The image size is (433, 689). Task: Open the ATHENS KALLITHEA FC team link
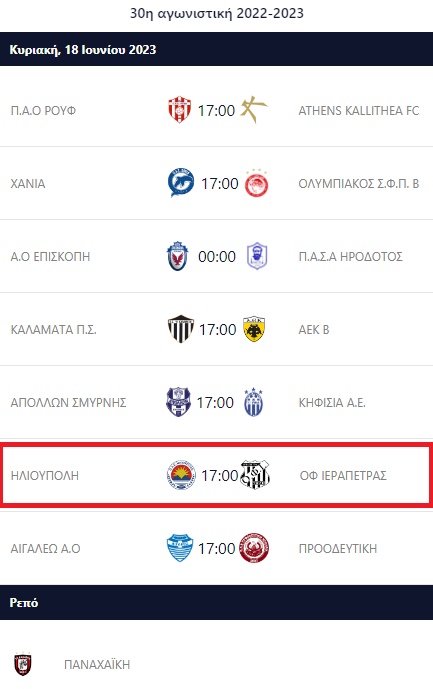coord(359,110)
